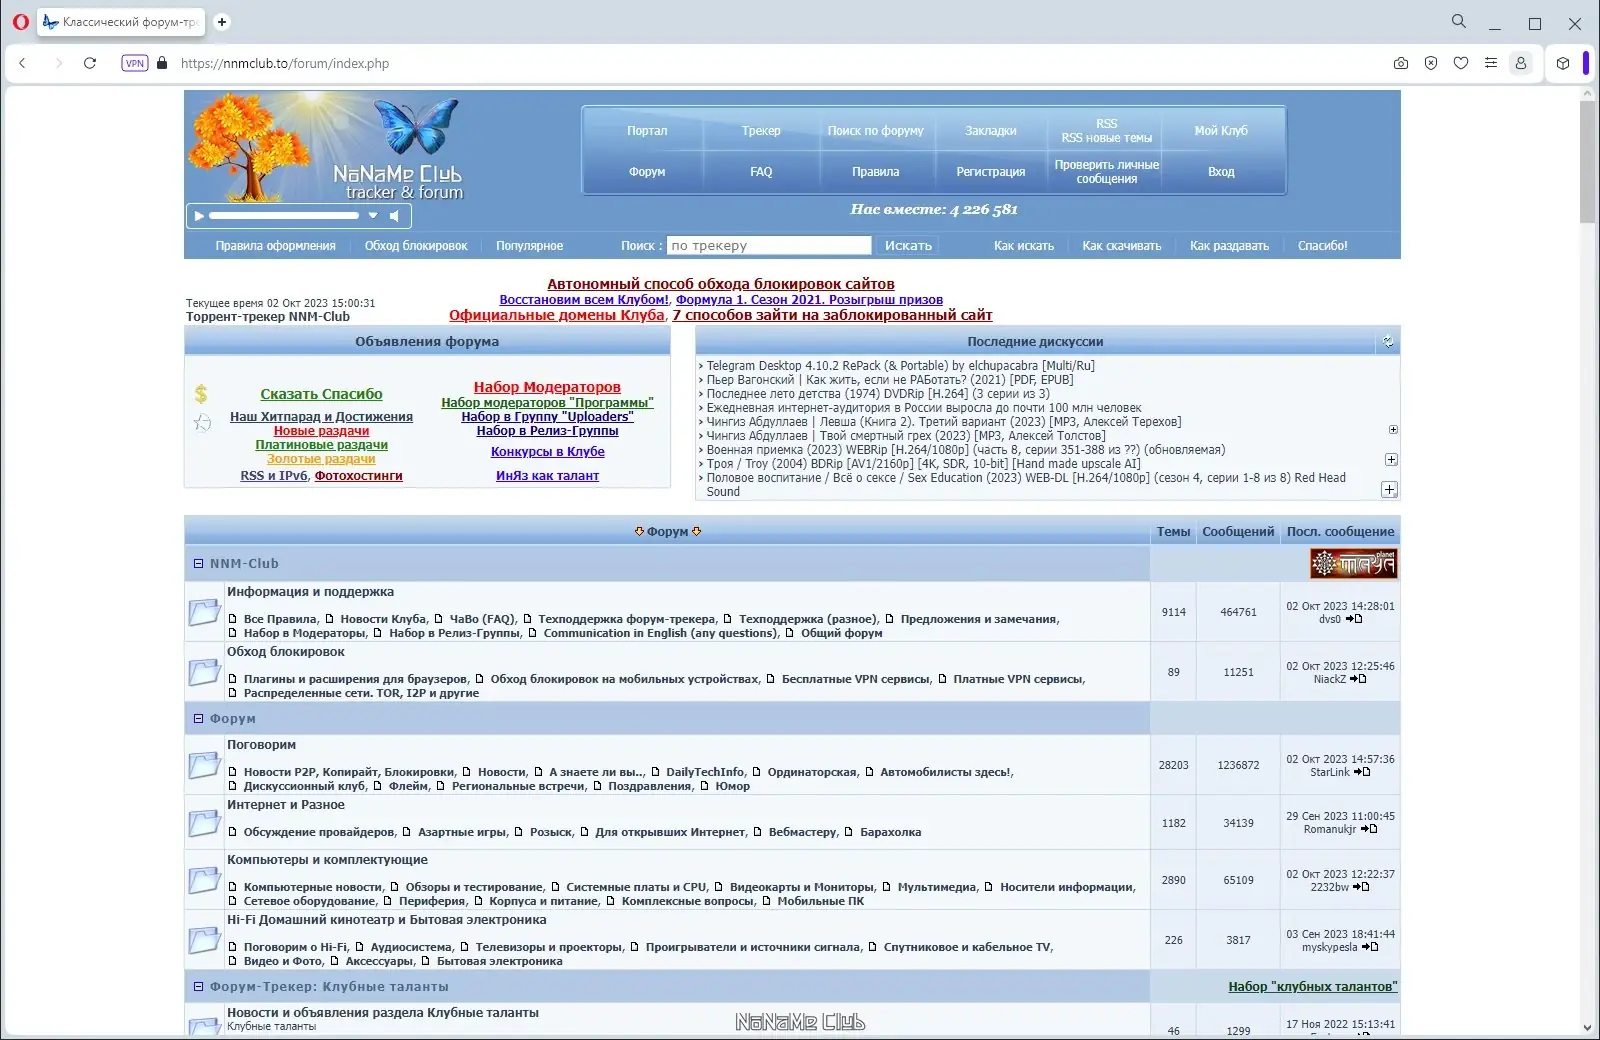Go to last post by dvs0
The image size is (1600, 1040).
click(1355, 619)
